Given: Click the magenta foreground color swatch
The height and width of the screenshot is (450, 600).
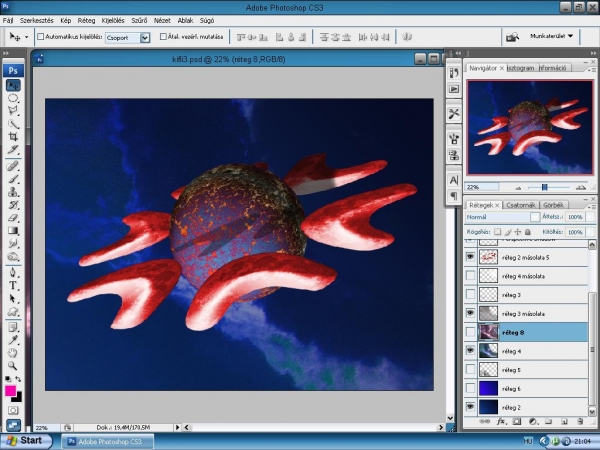Looking at the screenshot, I should coord(10,391).
